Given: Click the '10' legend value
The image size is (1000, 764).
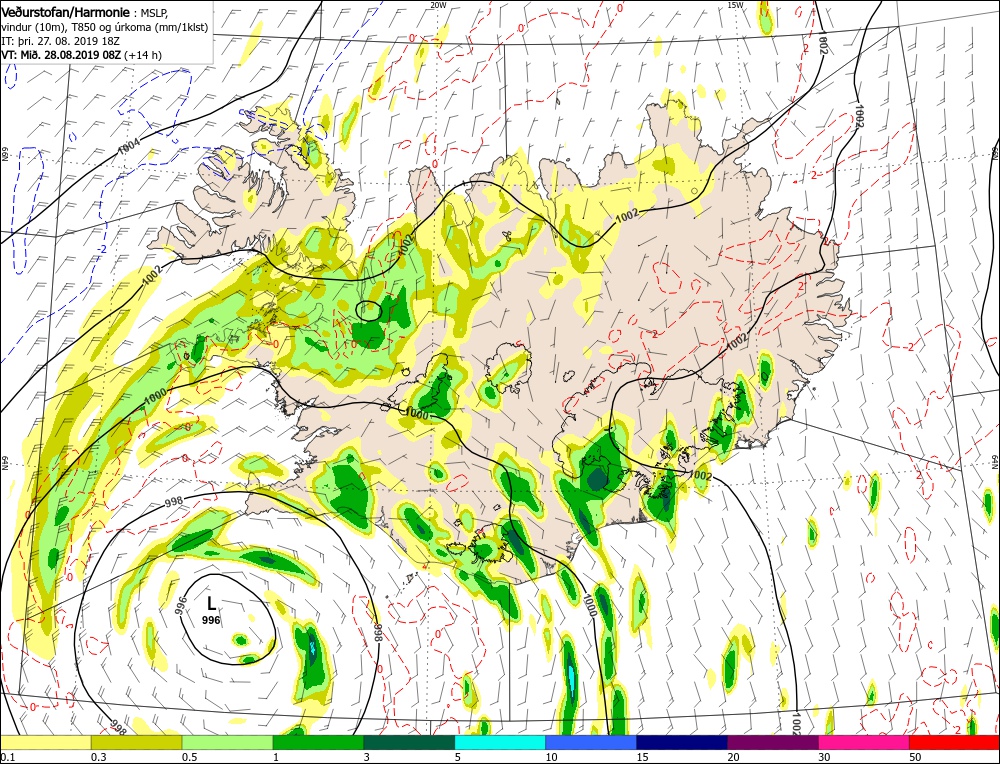Looking at the screenshot, I should [x=551, y=757].
